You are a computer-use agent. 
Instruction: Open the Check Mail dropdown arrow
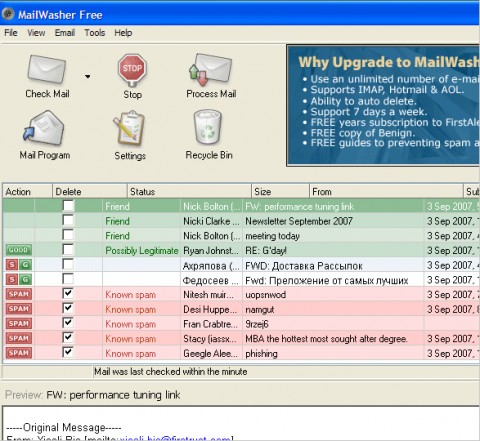[88, 77]
